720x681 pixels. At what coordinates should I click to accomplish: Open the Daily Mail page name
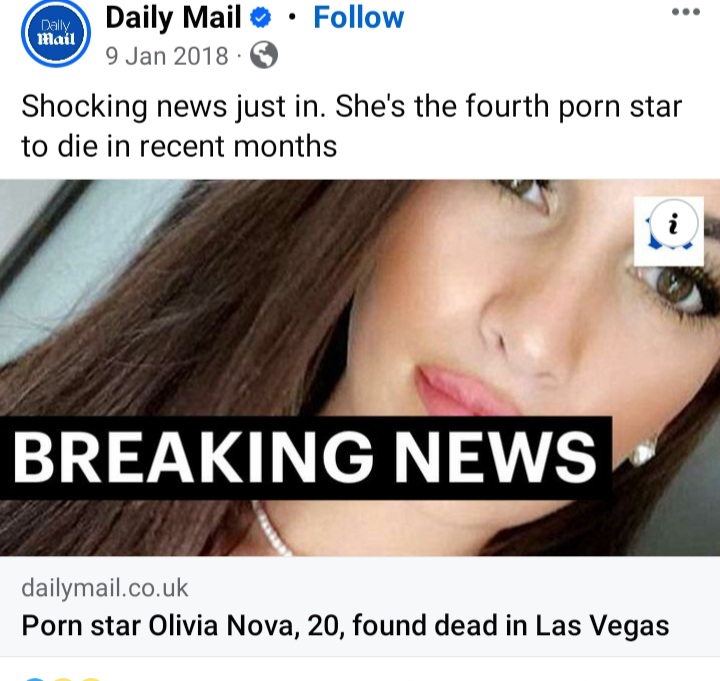173,18
